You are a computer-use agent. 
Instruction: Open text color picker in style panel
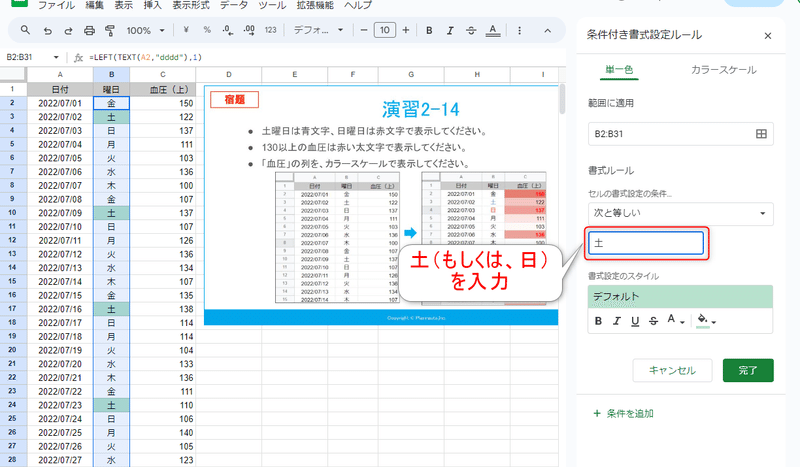(x=676, y=321)
